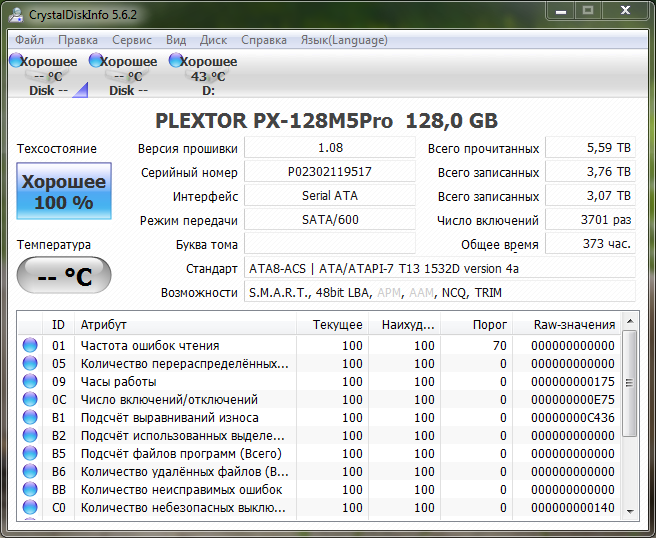Viewport: 656px width, 538px height.
Task: Click the Техсостояние label
Action: point(56,149)
